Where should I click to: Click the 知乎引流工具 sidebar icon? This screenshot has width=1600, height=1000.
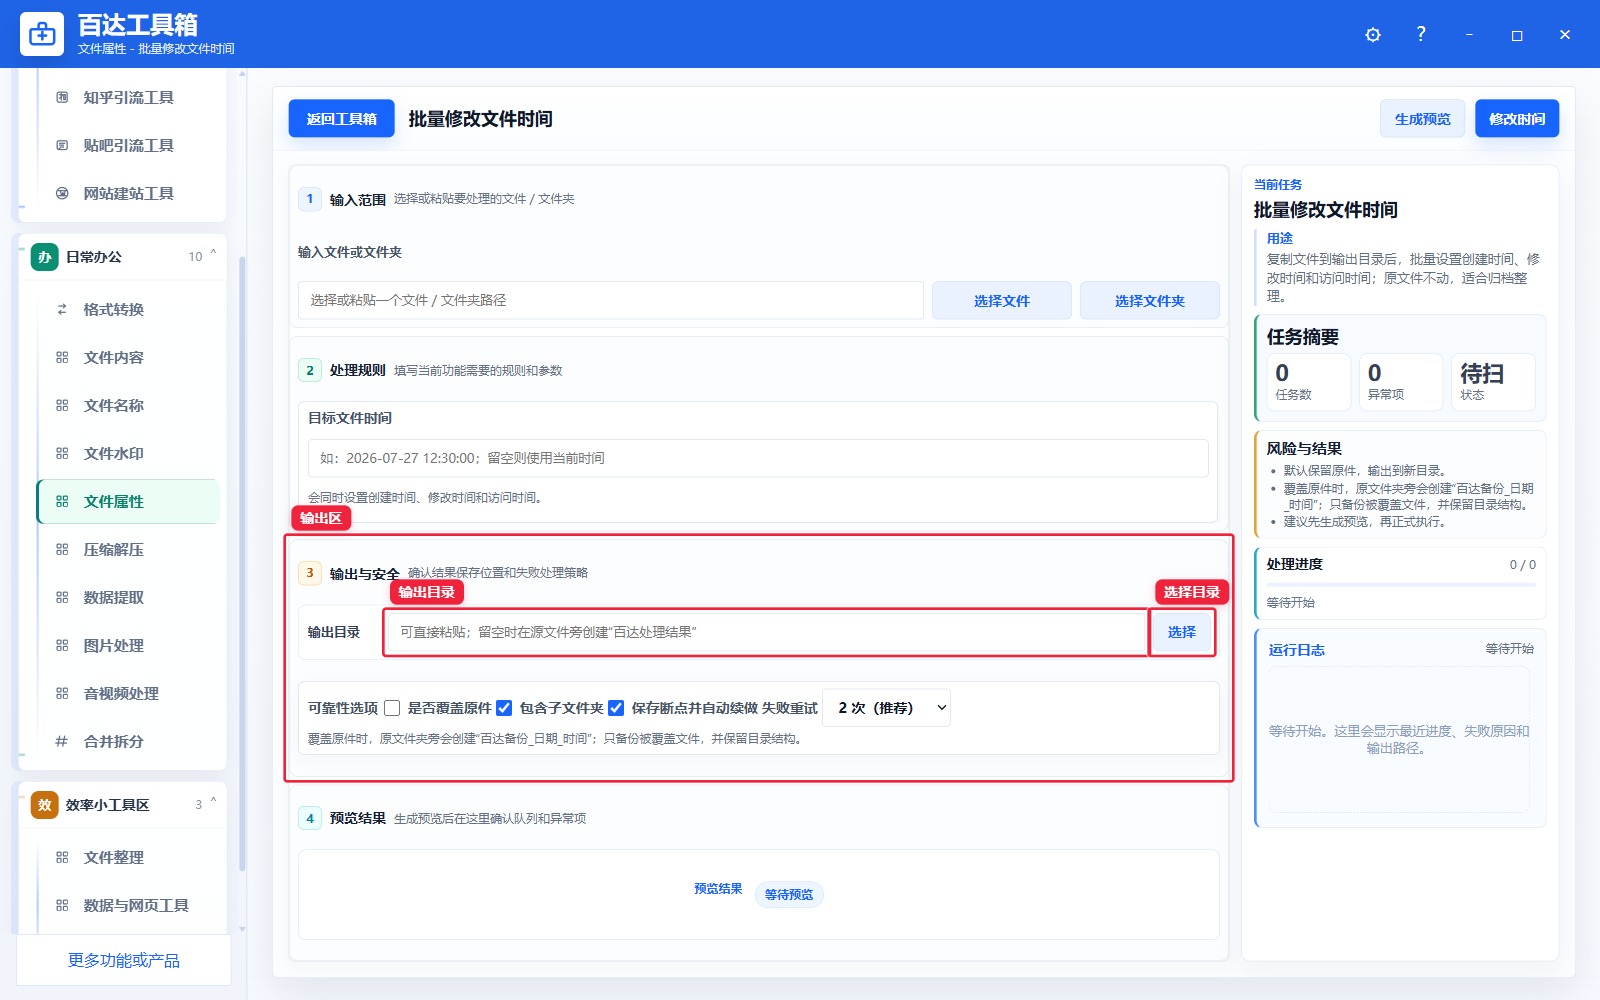coord(62,97)
